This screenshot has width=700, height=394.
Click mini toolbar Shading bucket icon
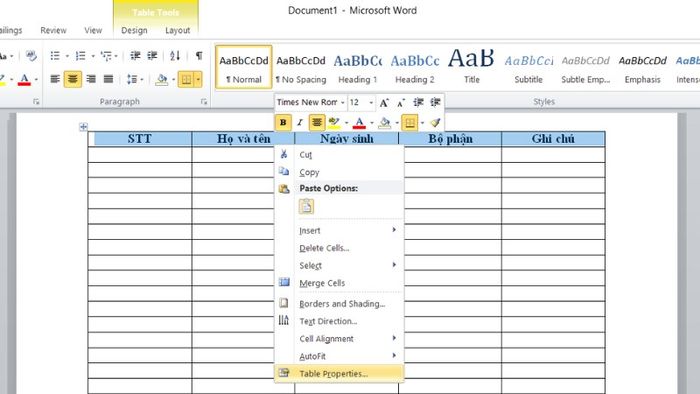coord(384,122)
